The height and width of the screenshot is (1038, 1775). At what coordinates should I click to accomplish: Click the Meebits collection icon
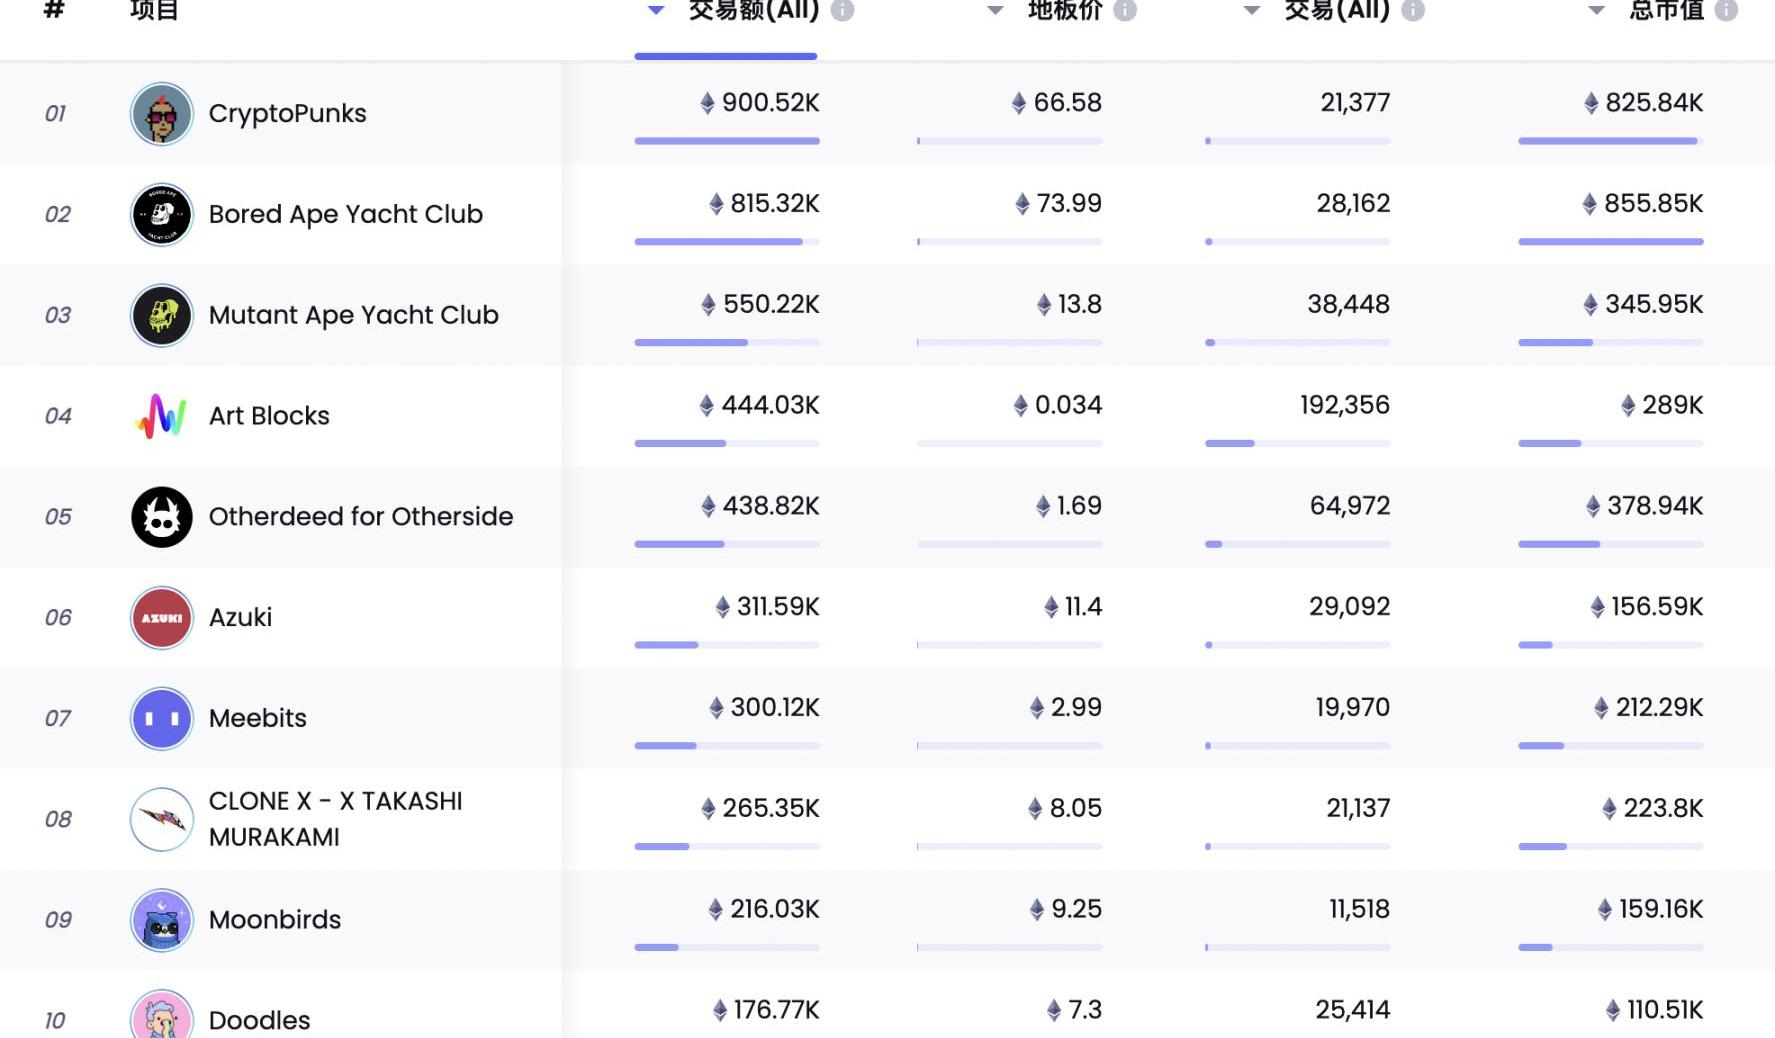(161, 718)
